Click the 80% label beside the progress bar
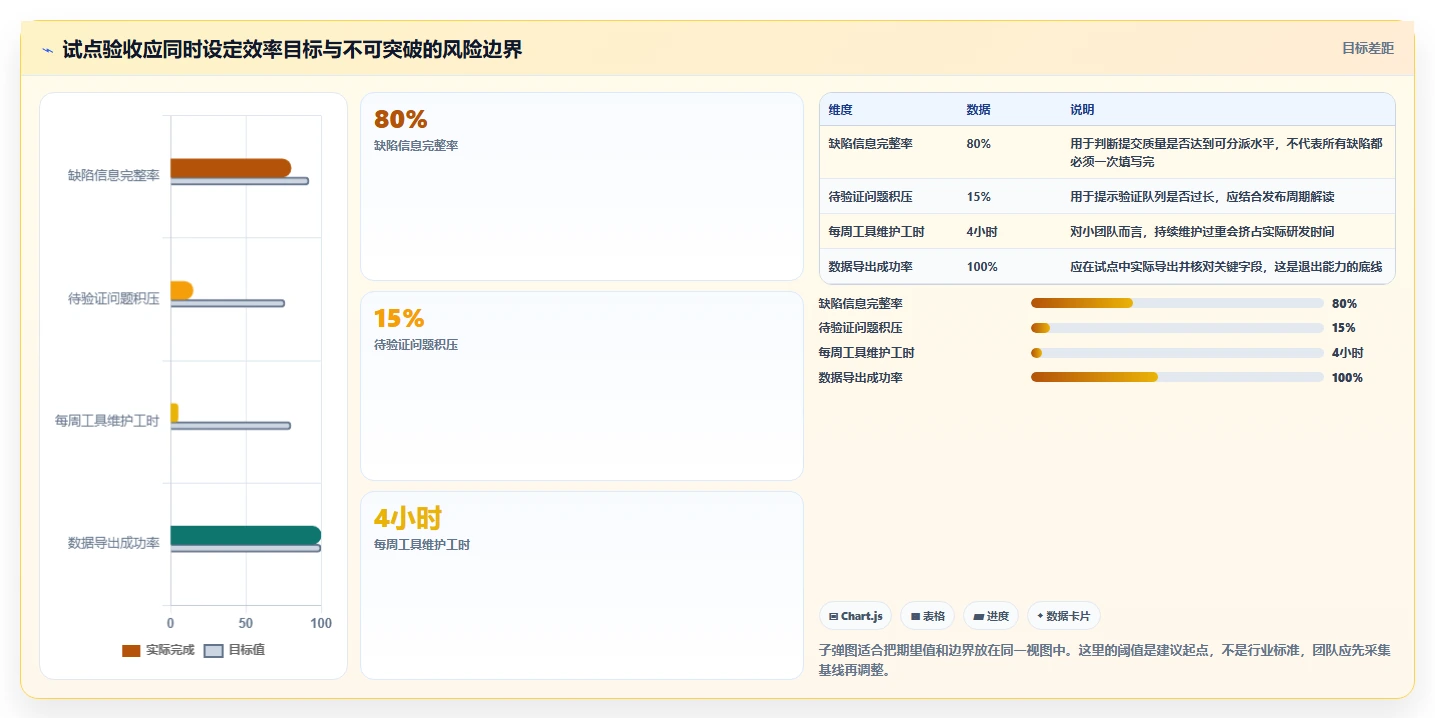The width and height of the screenshot is (1435, 718). 1344,303
